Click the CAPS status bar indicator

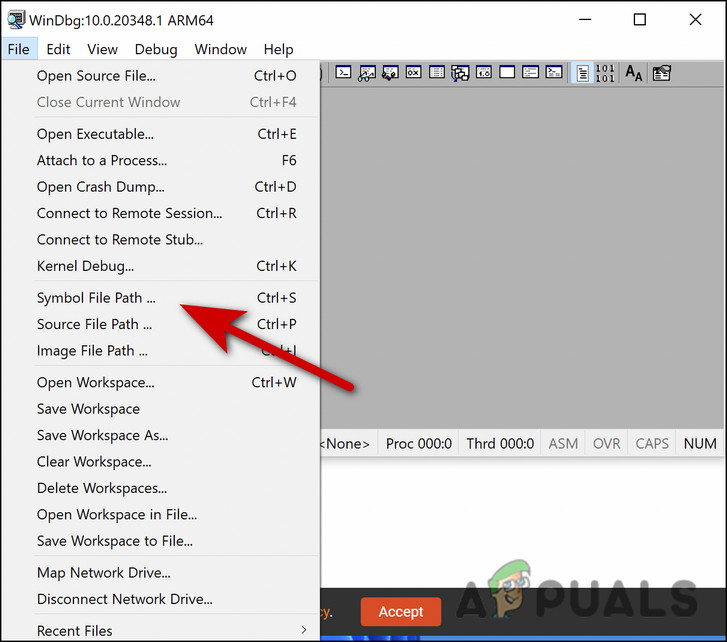(x=652, y=444)
